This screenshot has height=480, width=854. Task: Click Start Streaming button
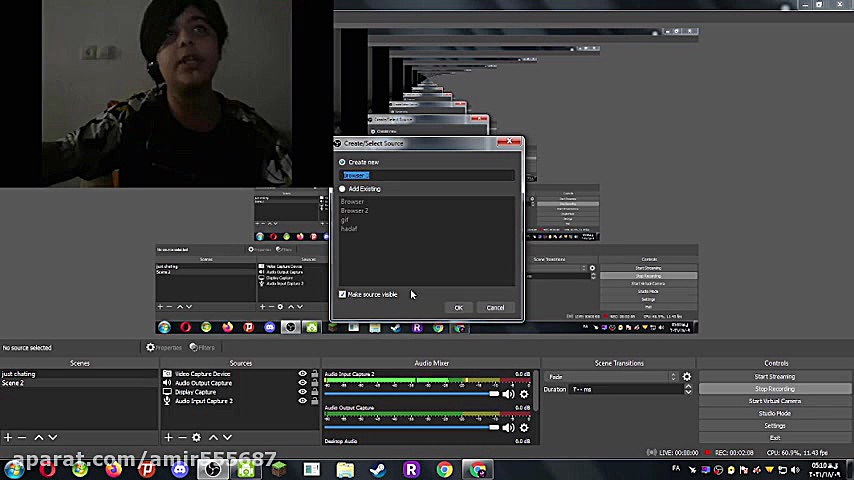[774, 376]
